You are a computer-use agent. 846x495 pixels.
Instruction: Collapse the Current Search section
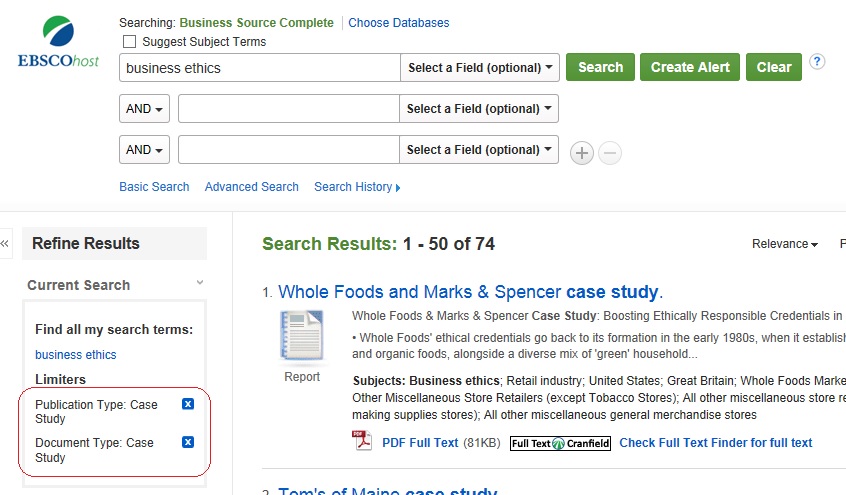point(200,284)
